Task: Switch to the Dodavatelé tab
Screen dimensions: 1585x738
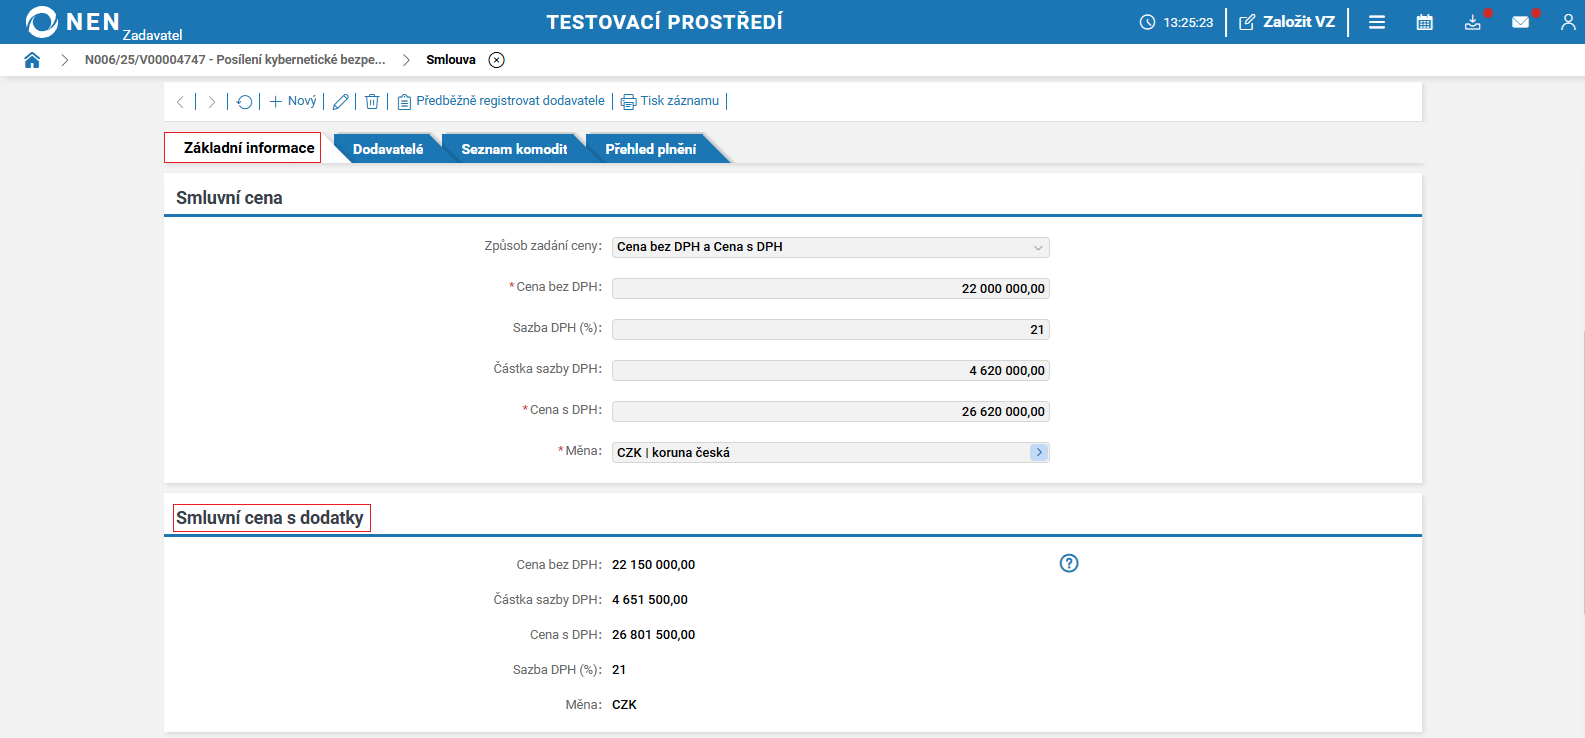Action: pyautogui.click(x=388, y=149)
